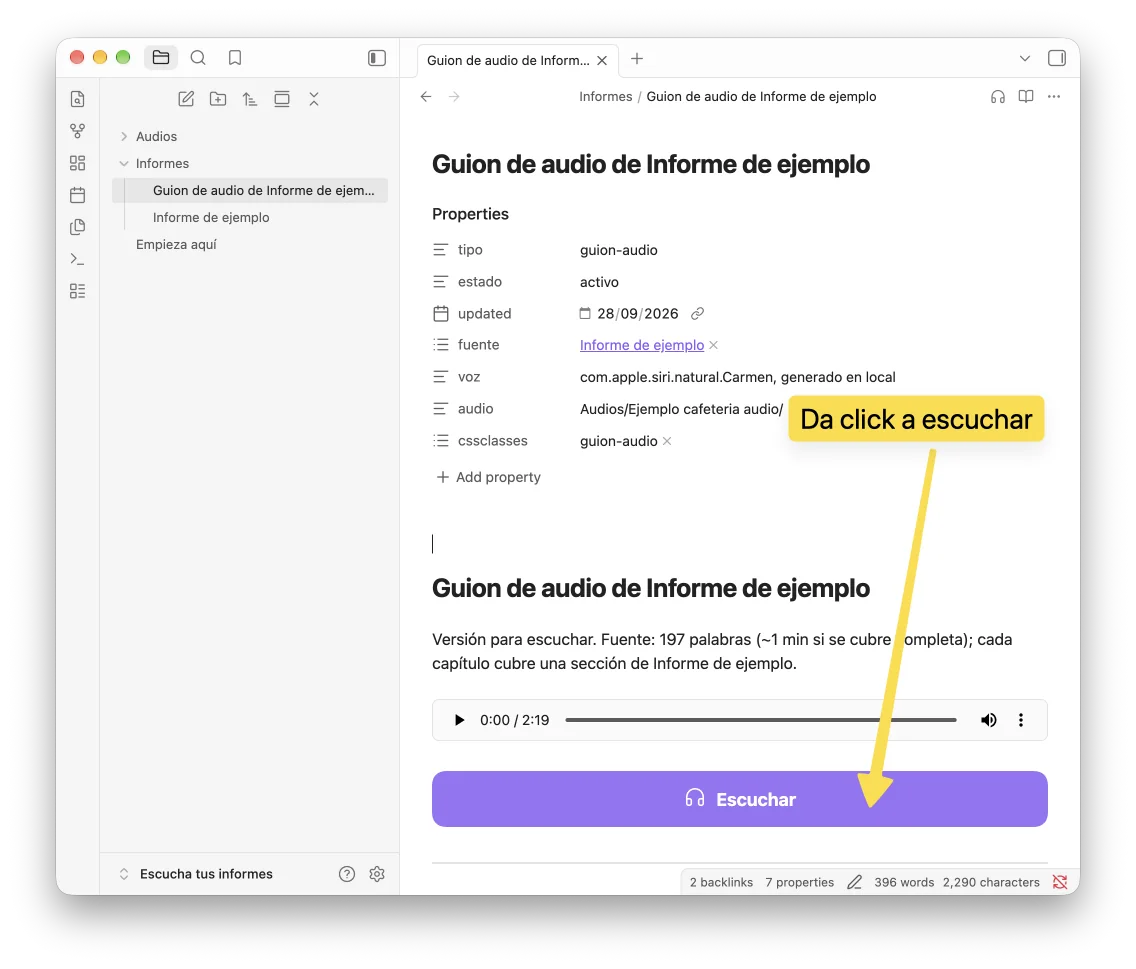Open graph view ribbon icon
This screenshot has height=969, width=1136.
pyautogui.click(x=78, y=131)
